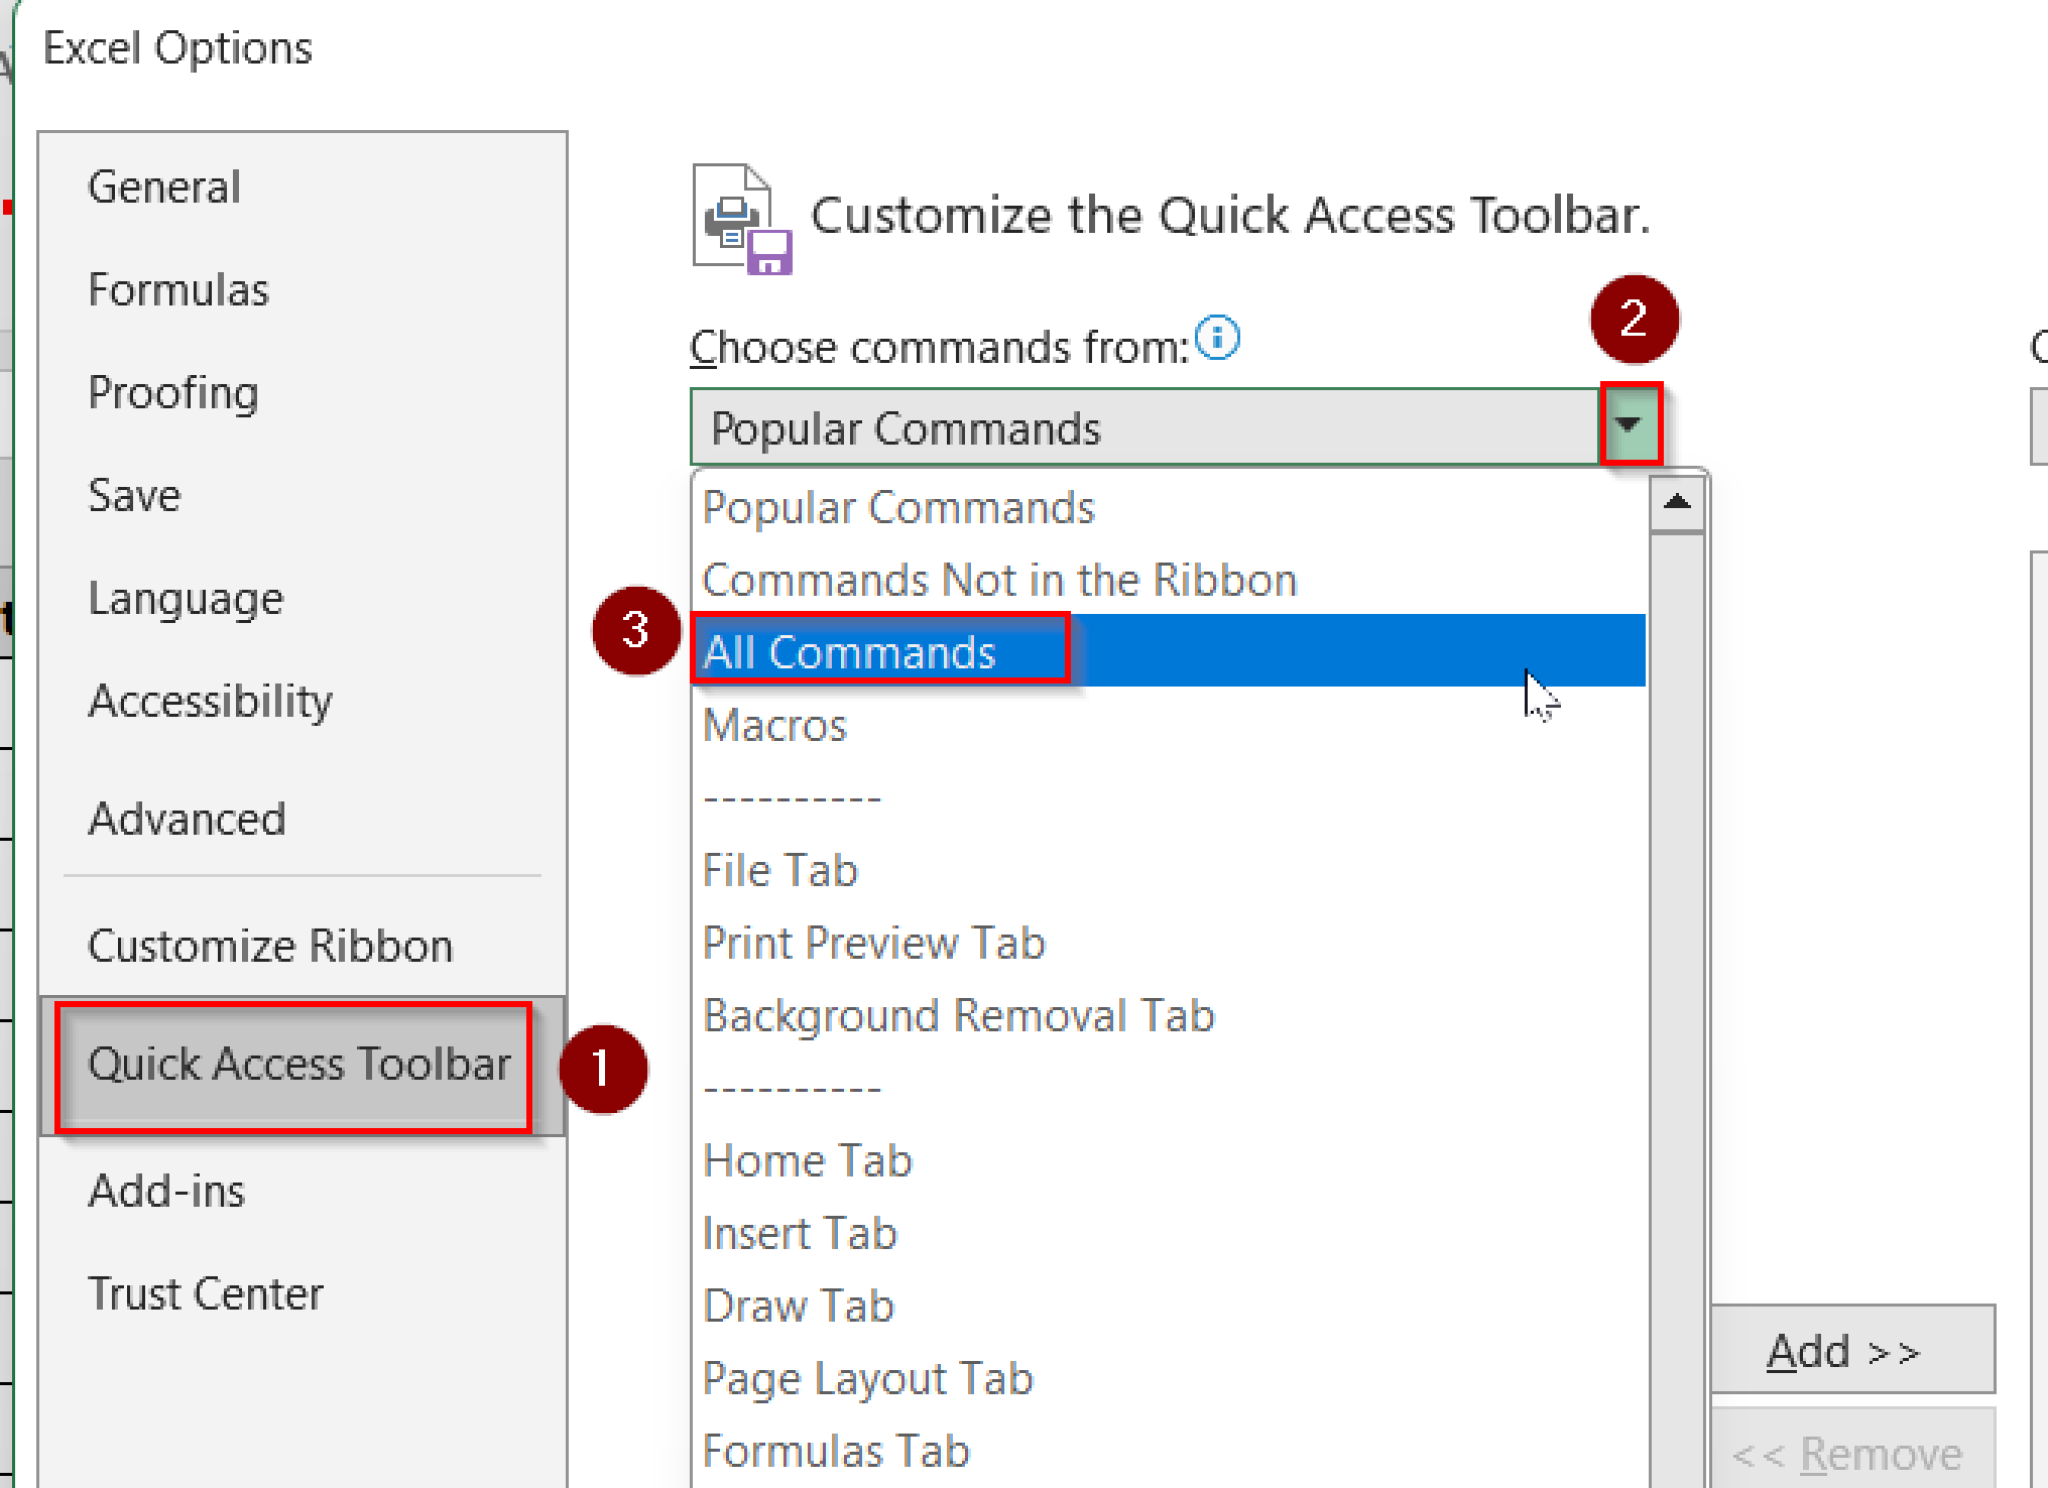This screenshot has width=2048, height=1488.
Task: Select Background Removal Tab
Action: coord(957,1014)
